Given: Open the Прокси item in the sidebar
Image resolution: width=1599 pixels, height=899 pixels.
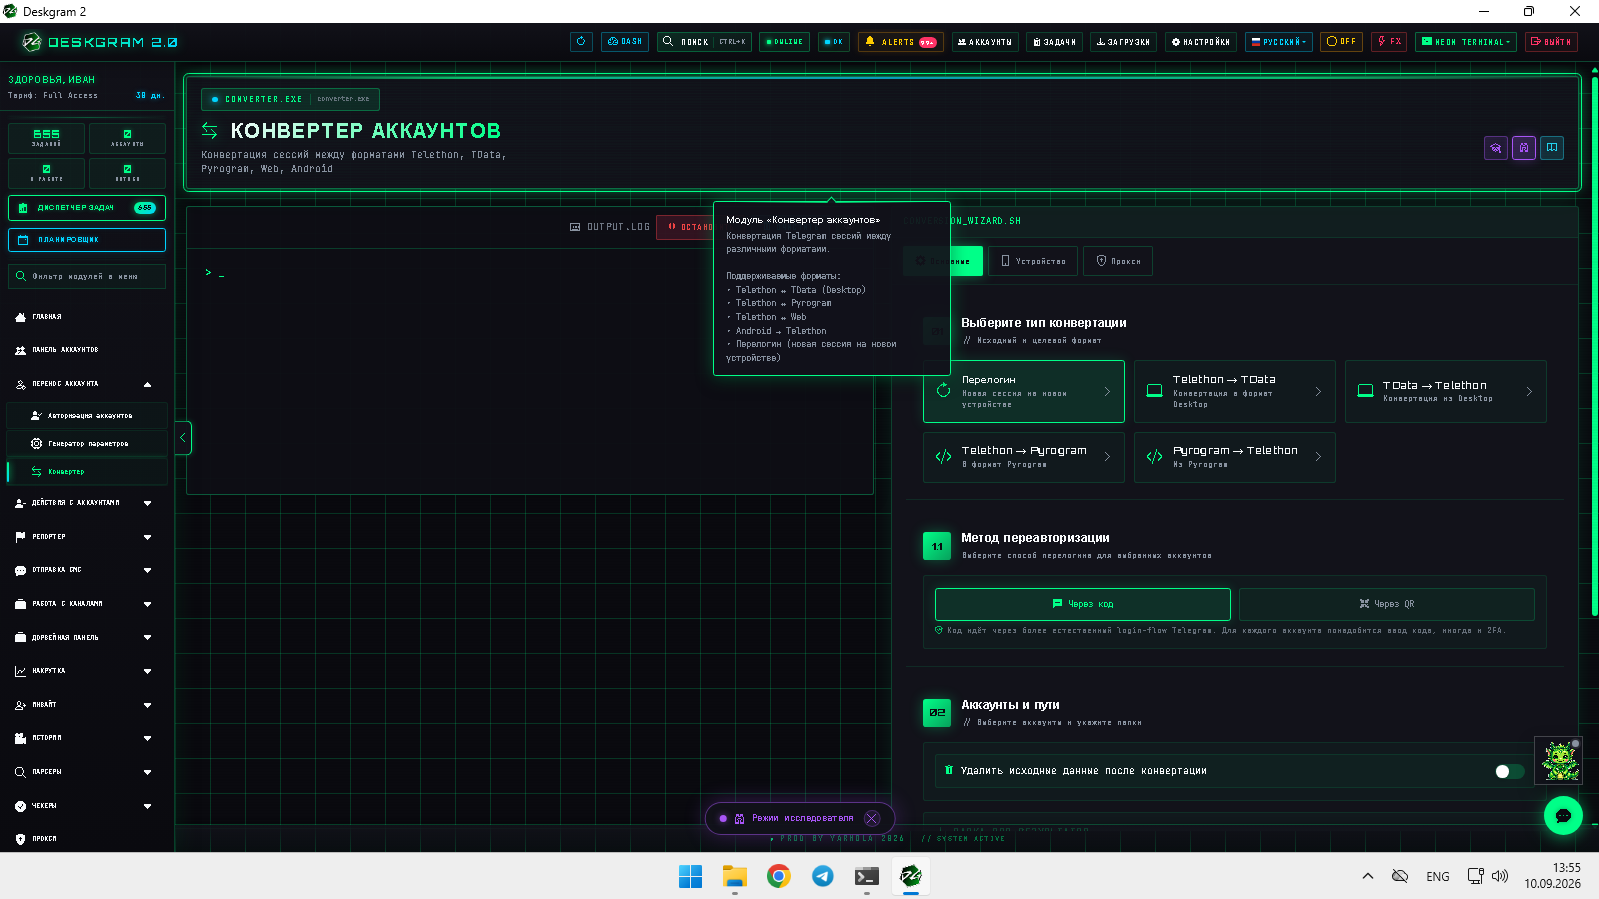Looking at the screenshot, I should point(85,839).
